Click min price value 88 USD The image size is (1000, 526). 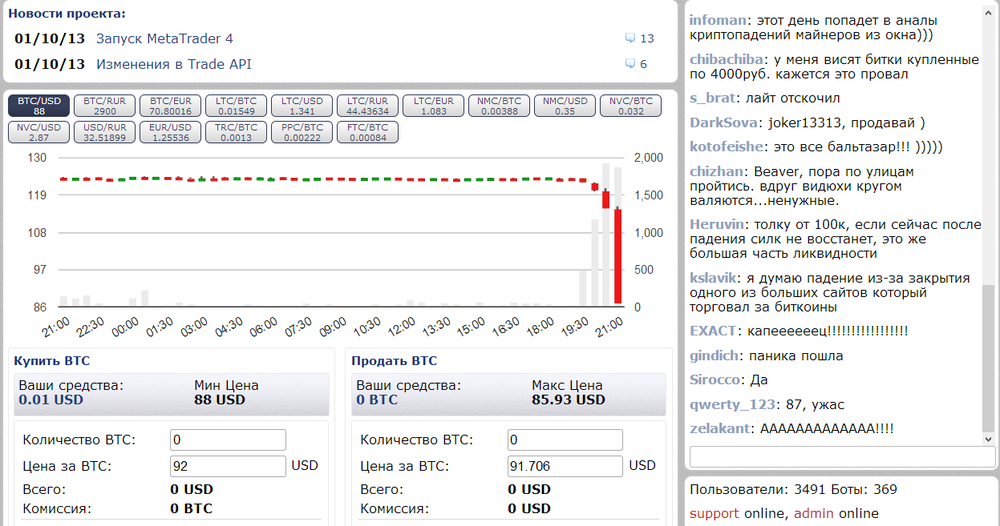219,400
